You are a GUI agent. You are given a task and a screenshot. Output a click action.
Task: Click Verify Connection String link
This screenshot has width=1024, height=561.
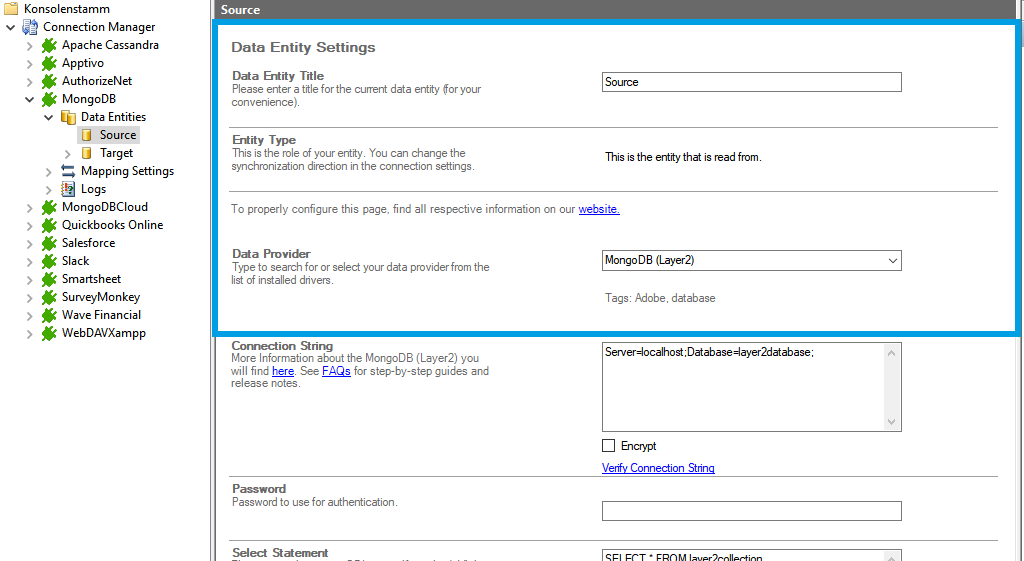(658, 468)
